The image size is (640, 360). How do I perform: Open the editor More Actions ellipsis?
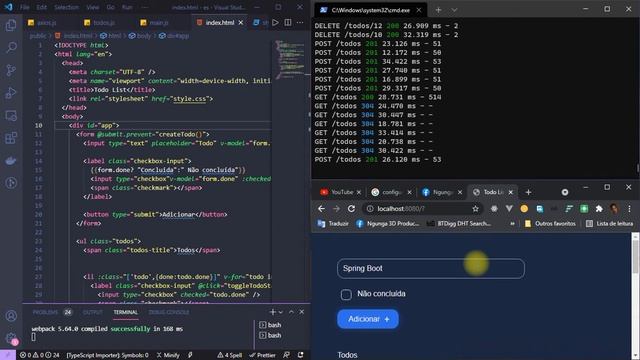point(300,22)
